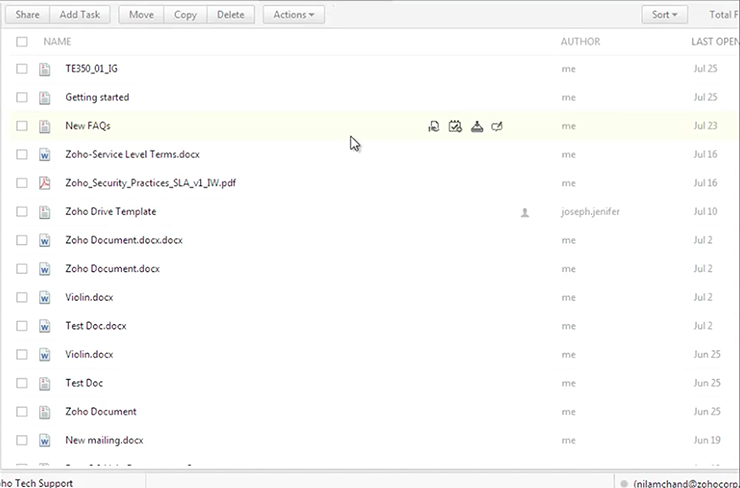Open the Getting started document
This screenshot has height=488, width=740.
97,97
